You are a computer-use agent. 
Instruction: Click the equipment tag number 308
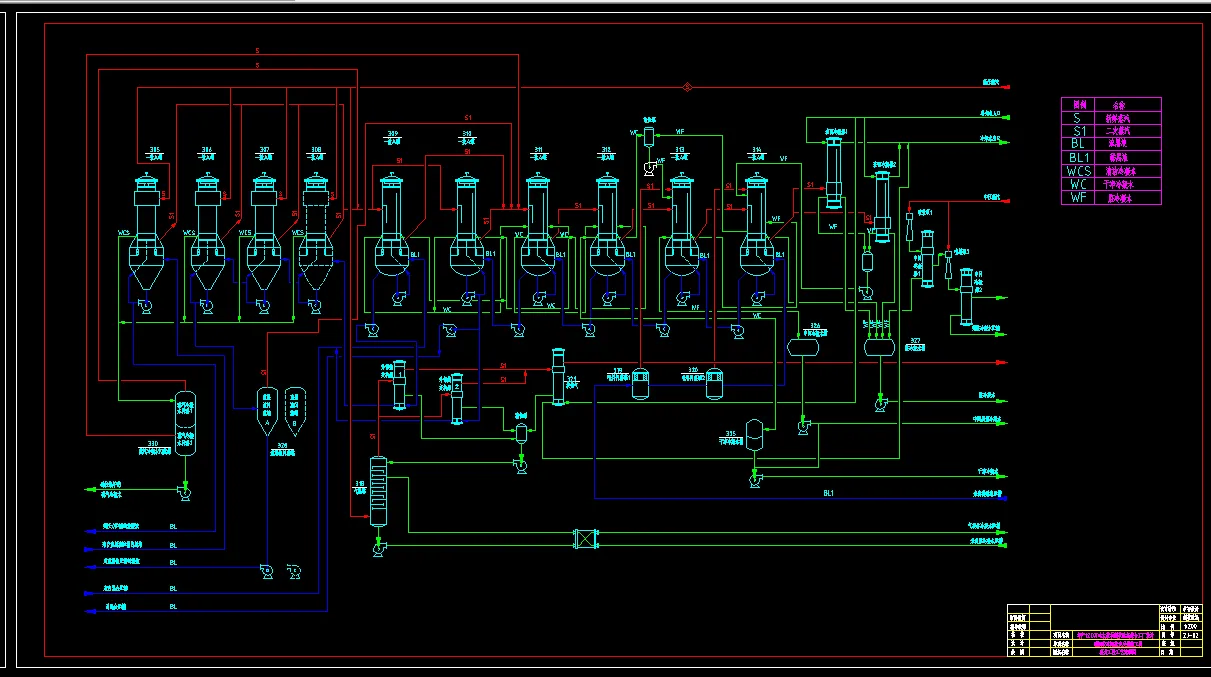point(316,149)
